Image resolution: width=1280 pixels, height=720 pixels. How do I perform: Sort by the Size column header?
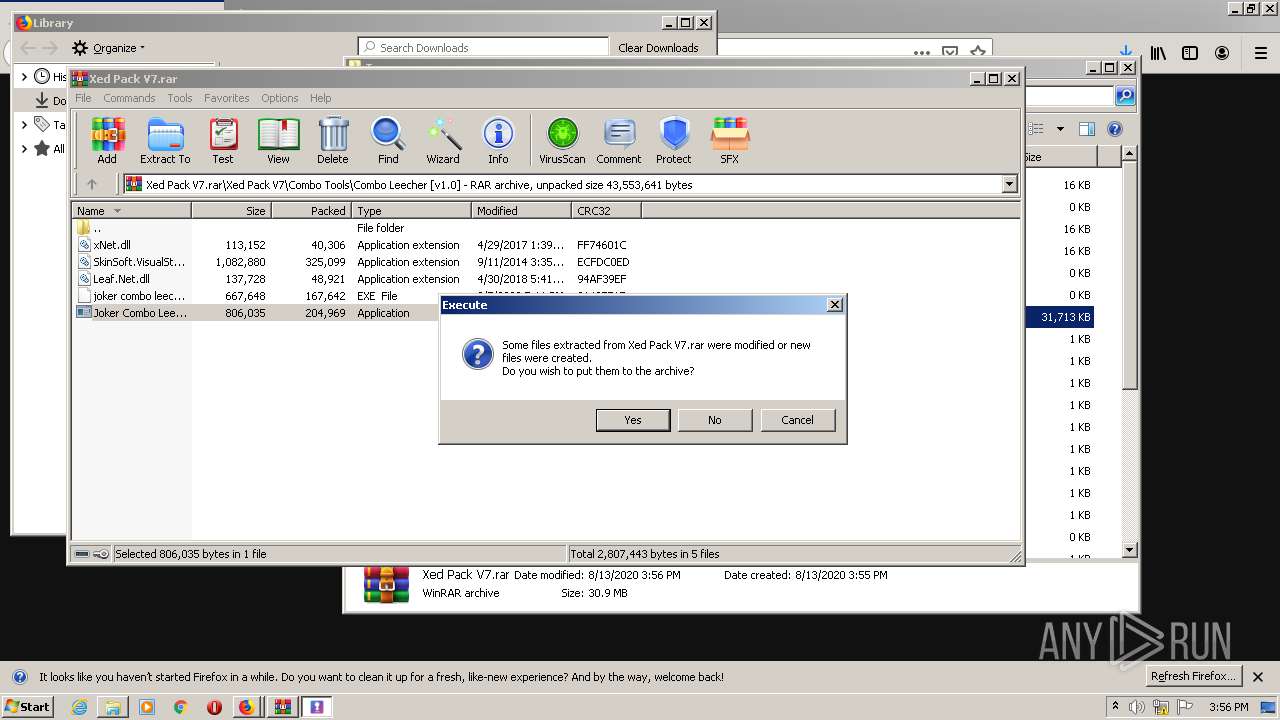[x=231, y=211]
